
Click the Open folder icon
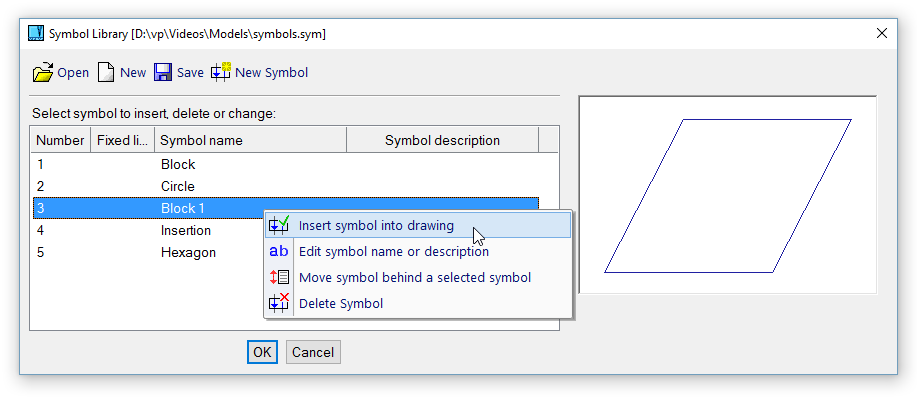tap(43, 73)
